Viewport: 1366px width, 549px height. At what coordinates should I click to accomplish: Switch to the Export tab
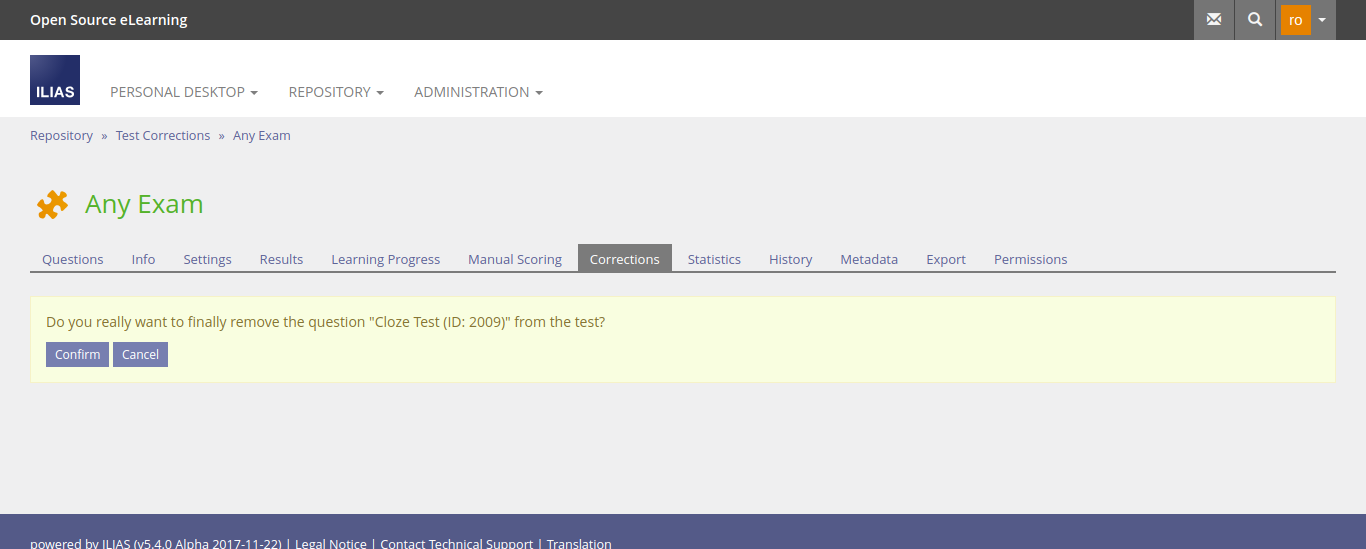pyautogui.click(x=946, y=259)
